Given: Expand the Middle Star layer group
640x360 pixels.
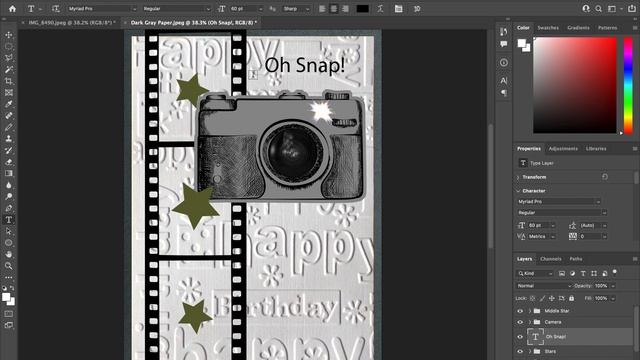Looking at the screenshot, I should (529, 311).
